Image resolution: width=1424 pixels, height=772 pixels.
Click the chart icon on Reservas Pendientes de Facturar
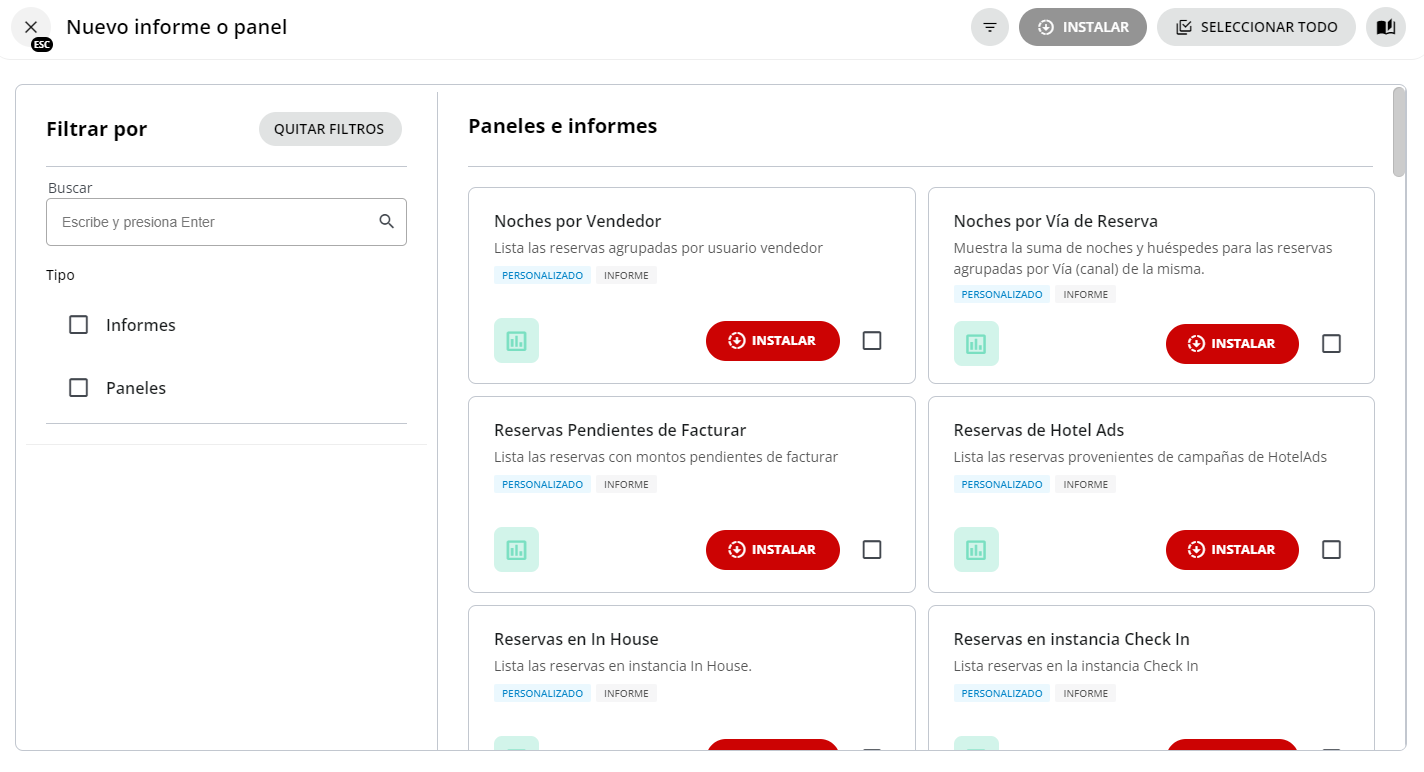click(x=516, y=549)
